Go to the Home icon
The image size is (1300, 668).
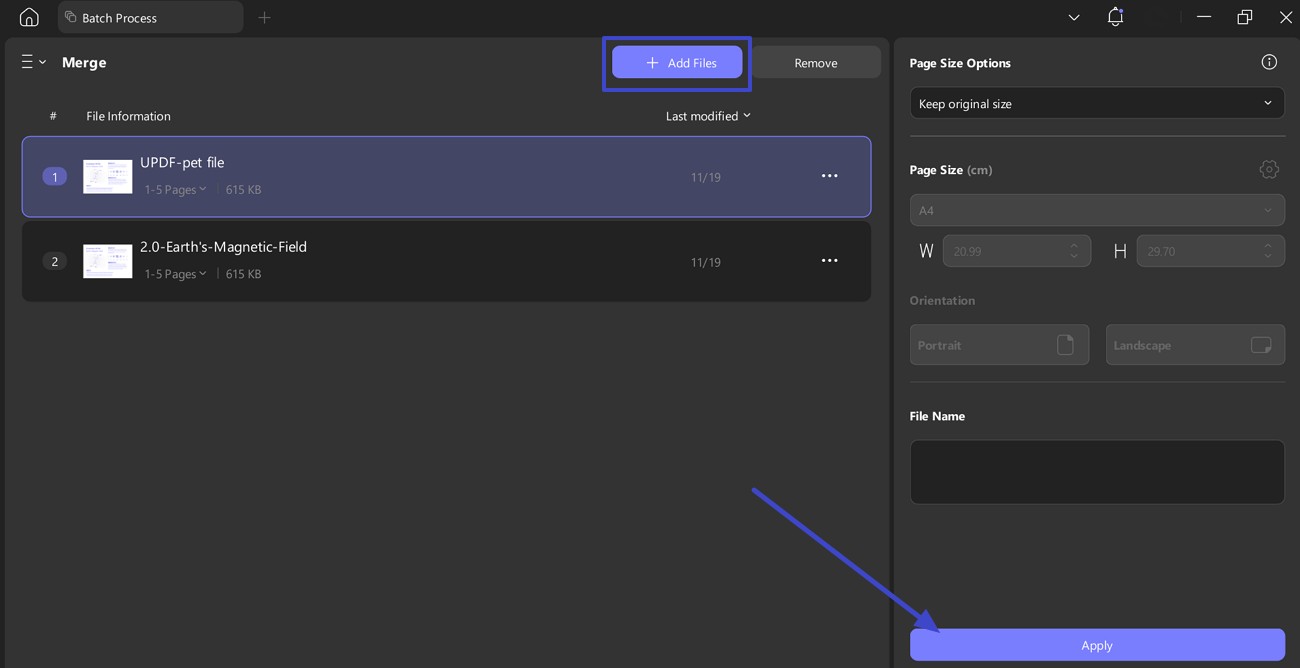(29, 17)
